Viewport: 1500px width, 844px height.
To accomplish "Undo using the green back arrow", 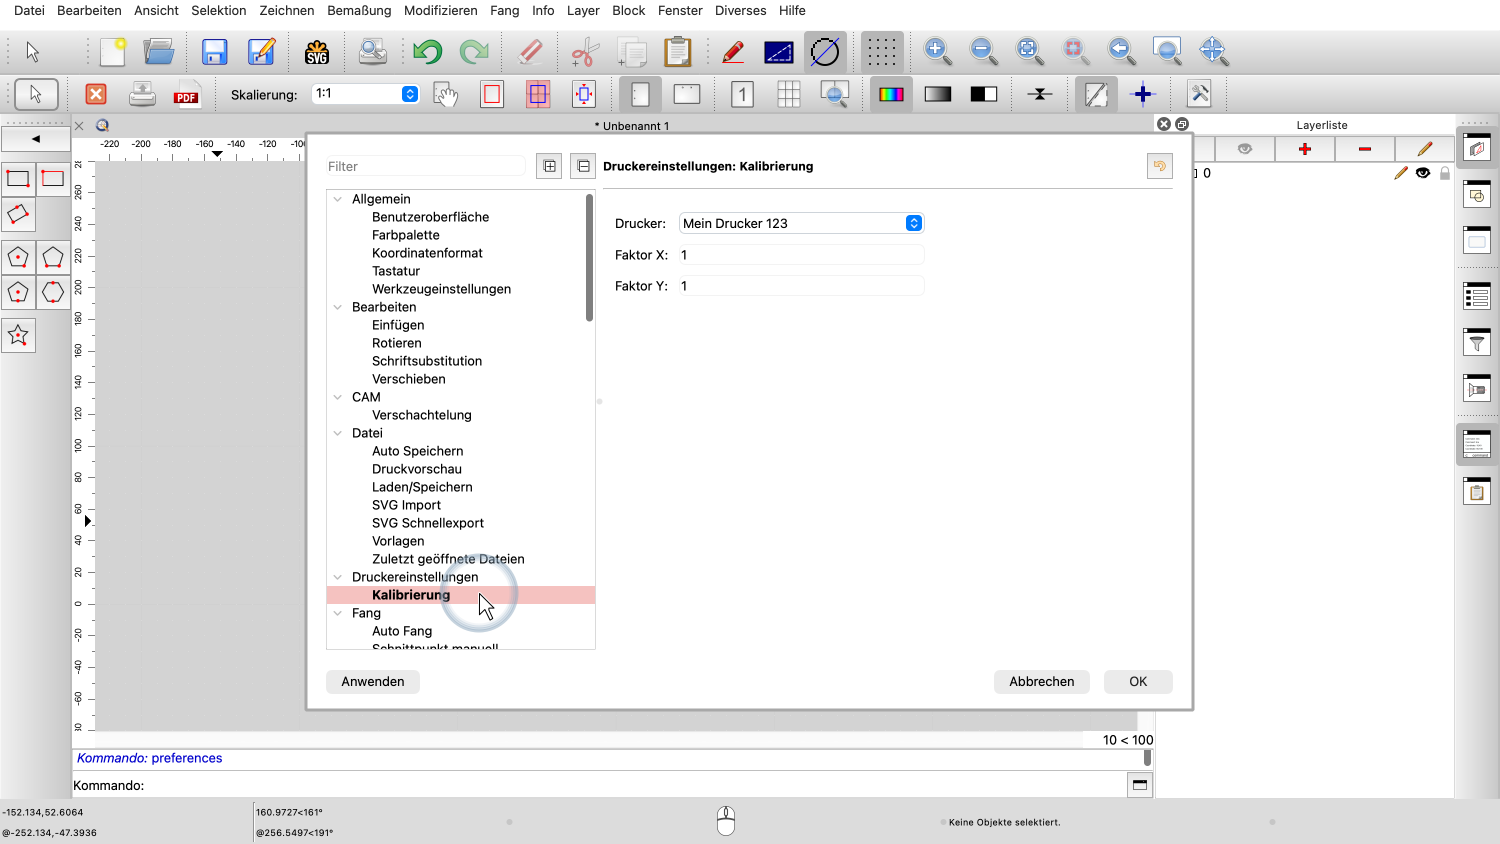I will coord(427,52).
